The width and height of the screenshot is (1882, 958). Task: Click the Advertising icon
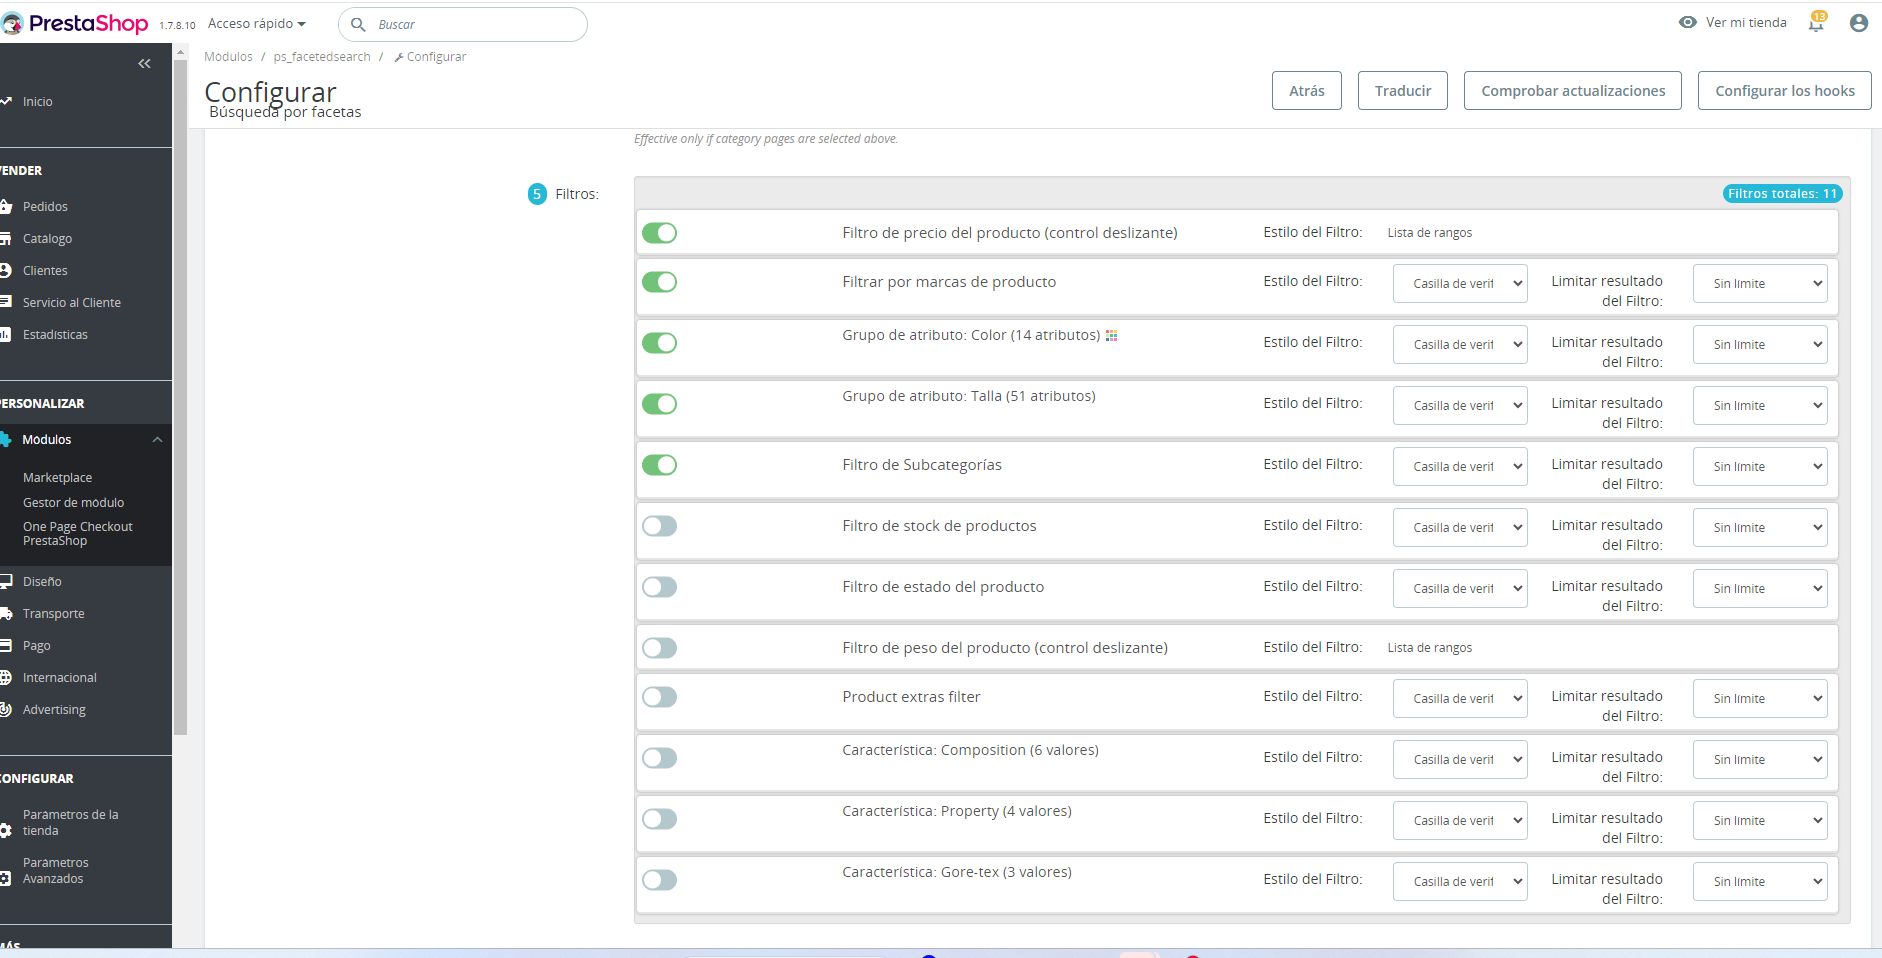[6, 710]
